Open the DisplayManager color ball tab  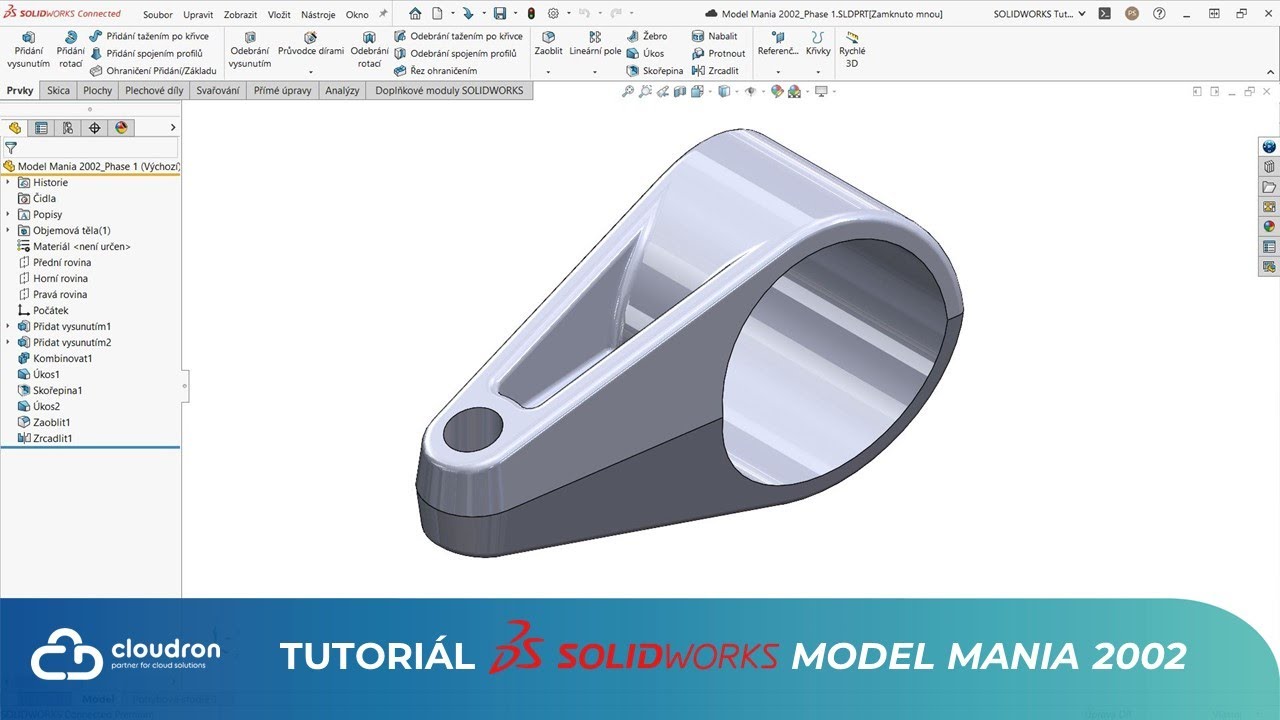click(x=122, y=128)
